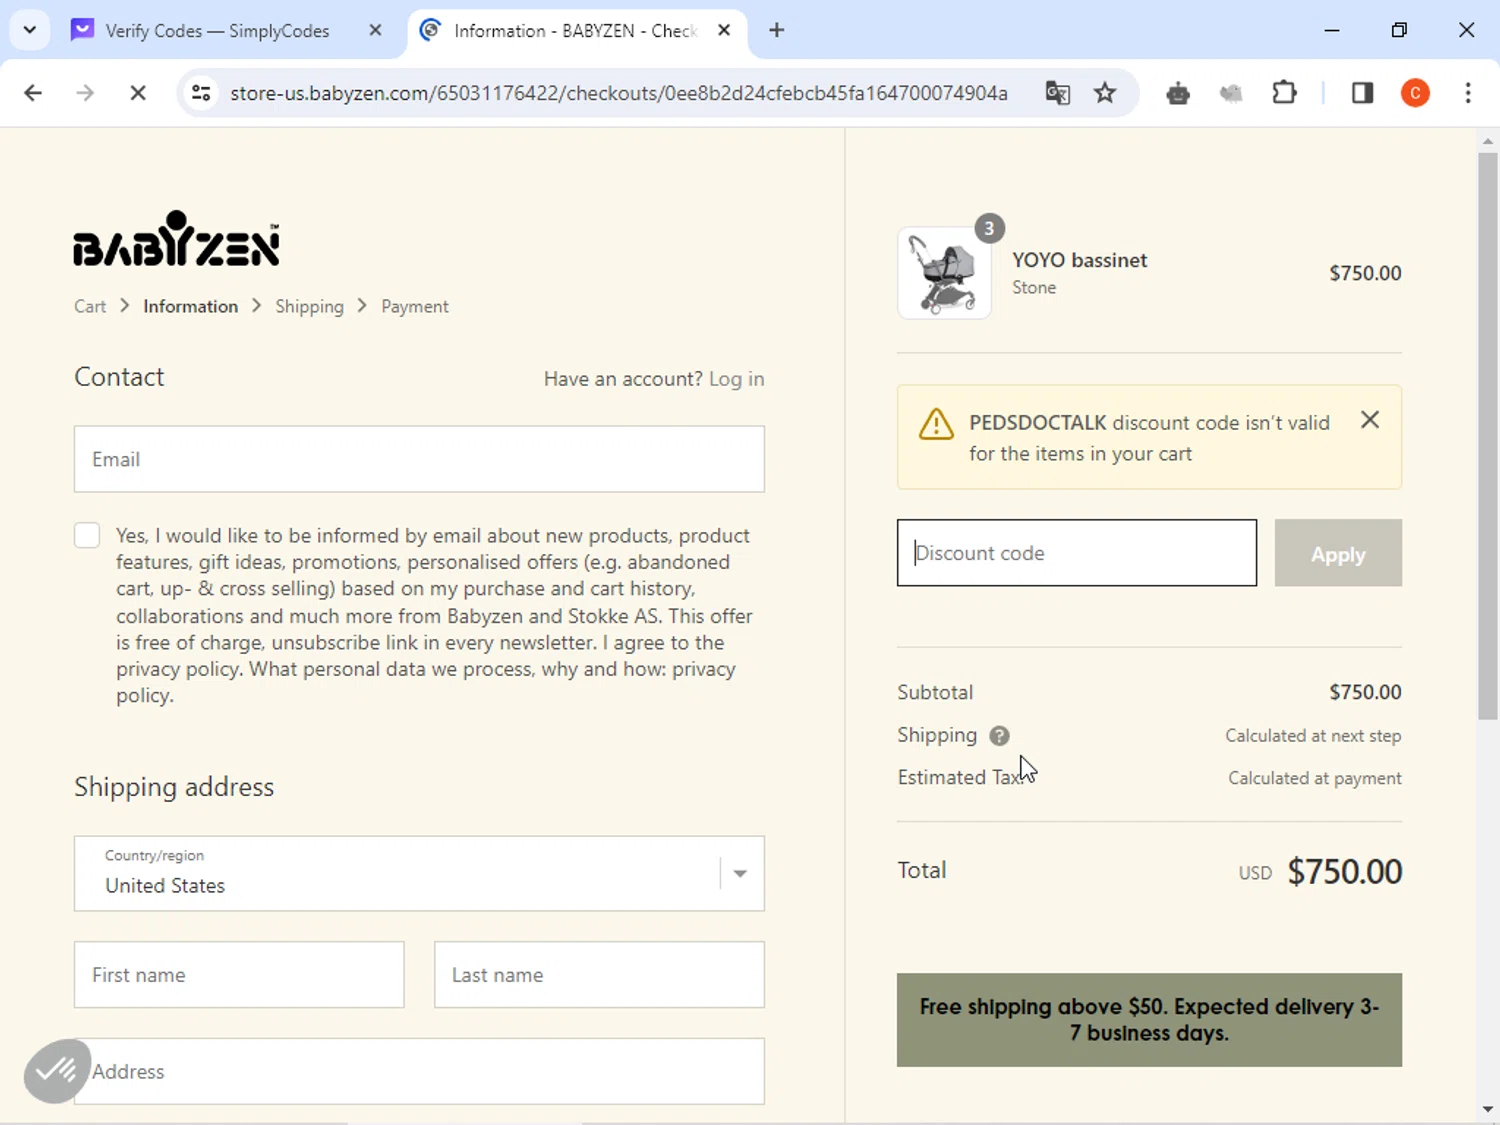Click the quantity badge showing 3
Image resolution: width=1500 pixels, height=1125 pixels.
pyautogui.click(x=989, y=228)
